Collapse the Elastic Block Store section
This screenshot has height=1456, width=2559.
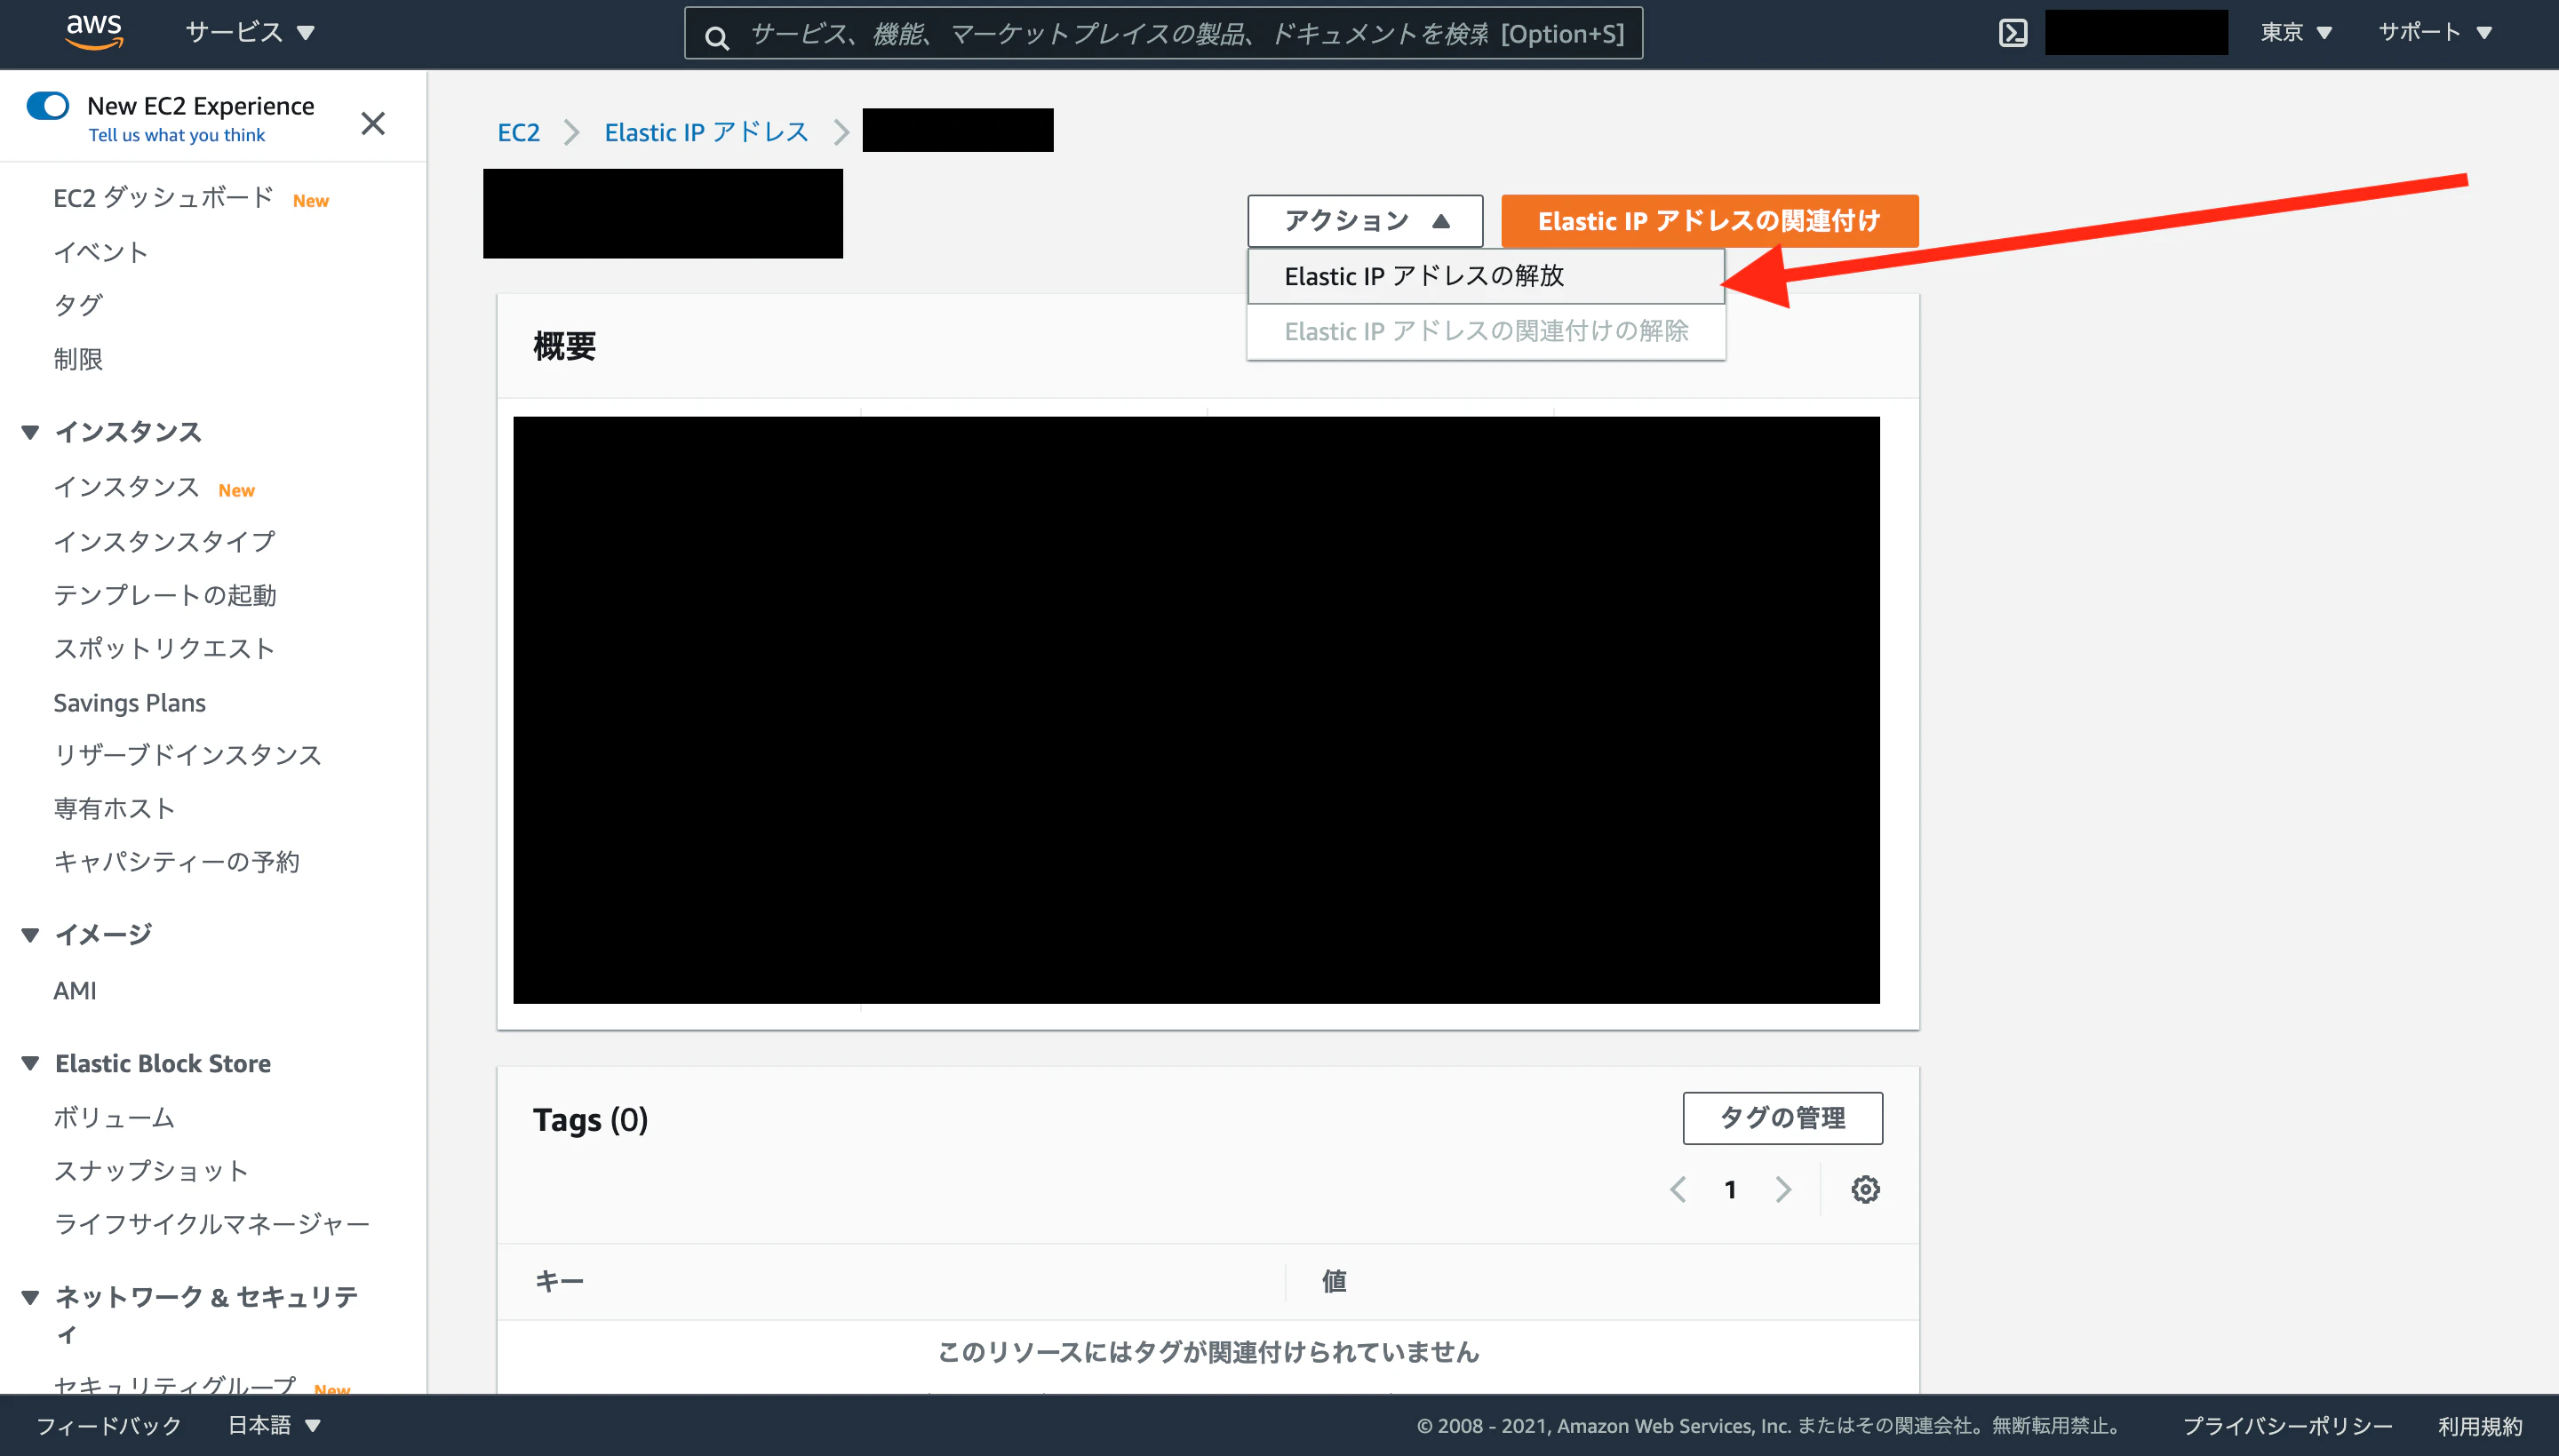click(30, 1063)
